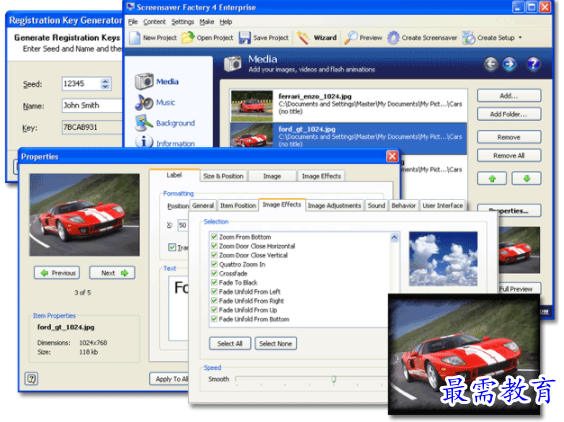Click the Name field John Smith

point(92,105)
